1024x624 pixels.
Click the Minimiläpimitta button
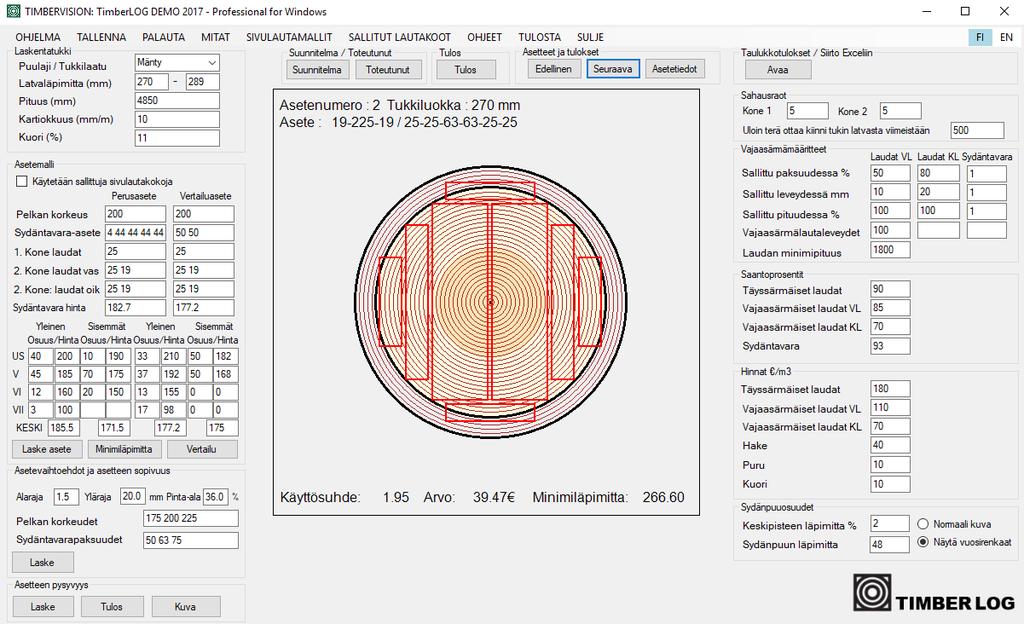tap(124, 449)
